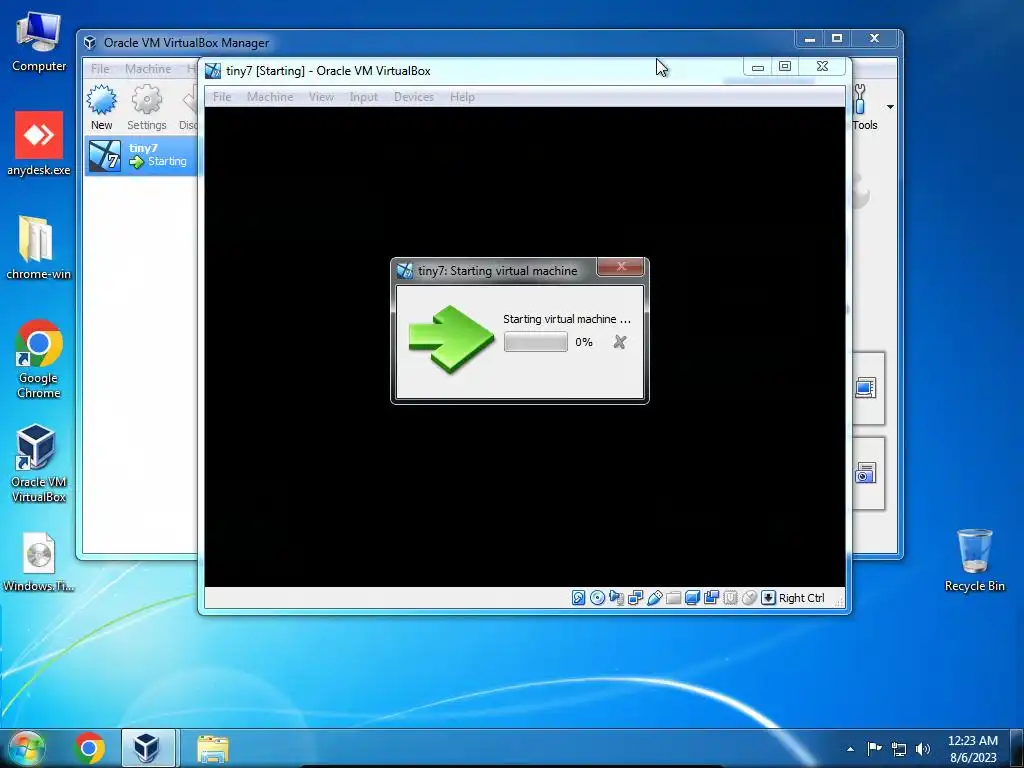Open the tiny7 window Machine menu

270,97
